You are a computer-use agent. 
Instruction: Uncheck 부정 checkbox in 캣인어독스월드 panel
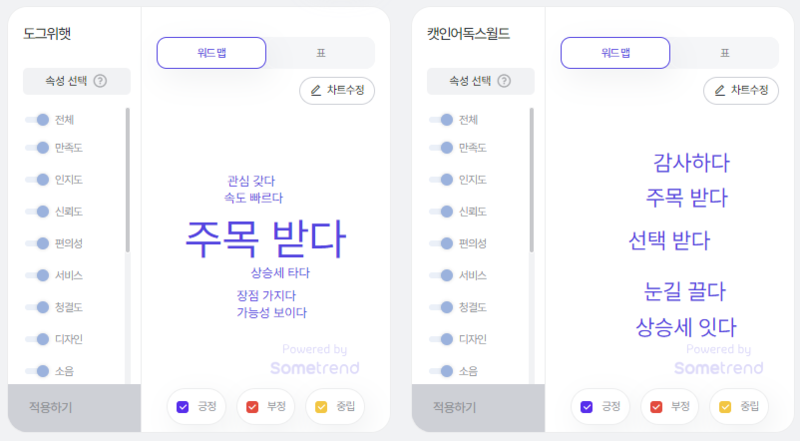coord(656,407)
